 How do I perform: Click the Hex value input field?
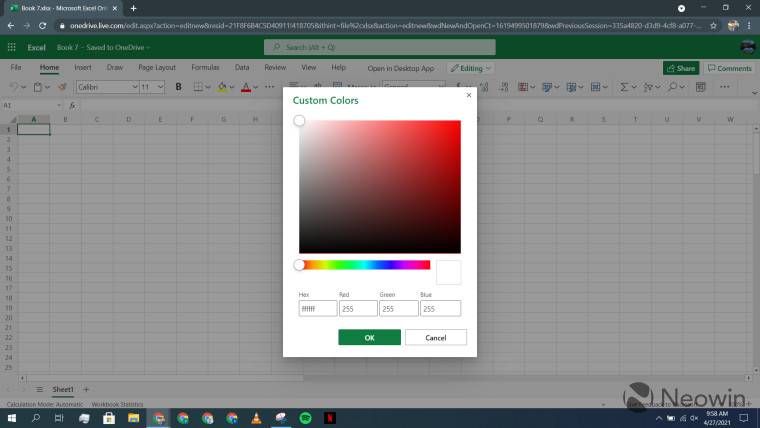coord(317,308)
